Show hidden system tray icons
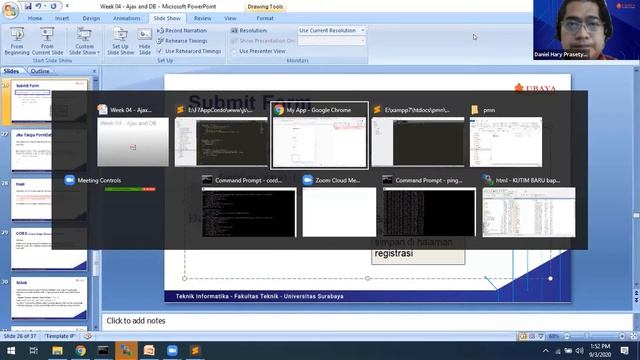 coord(546,351)
